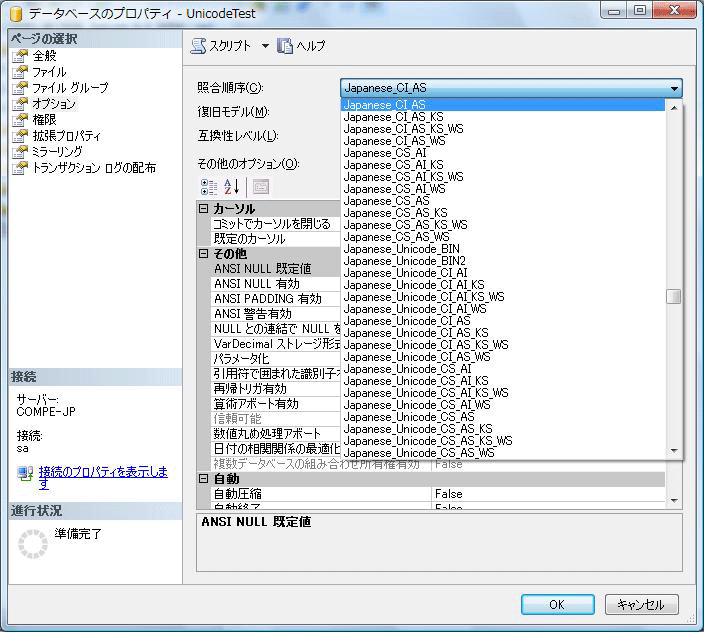The height and width of the screenshot is (632, 704).
Task: Select the ファイル page icon
Action: (19, 72)
